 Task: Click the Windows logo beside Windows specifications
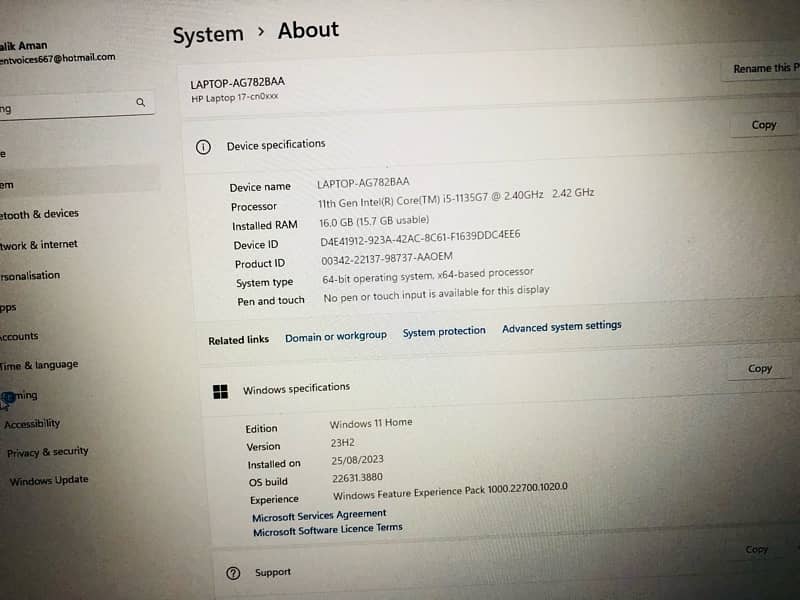(220, 392)
